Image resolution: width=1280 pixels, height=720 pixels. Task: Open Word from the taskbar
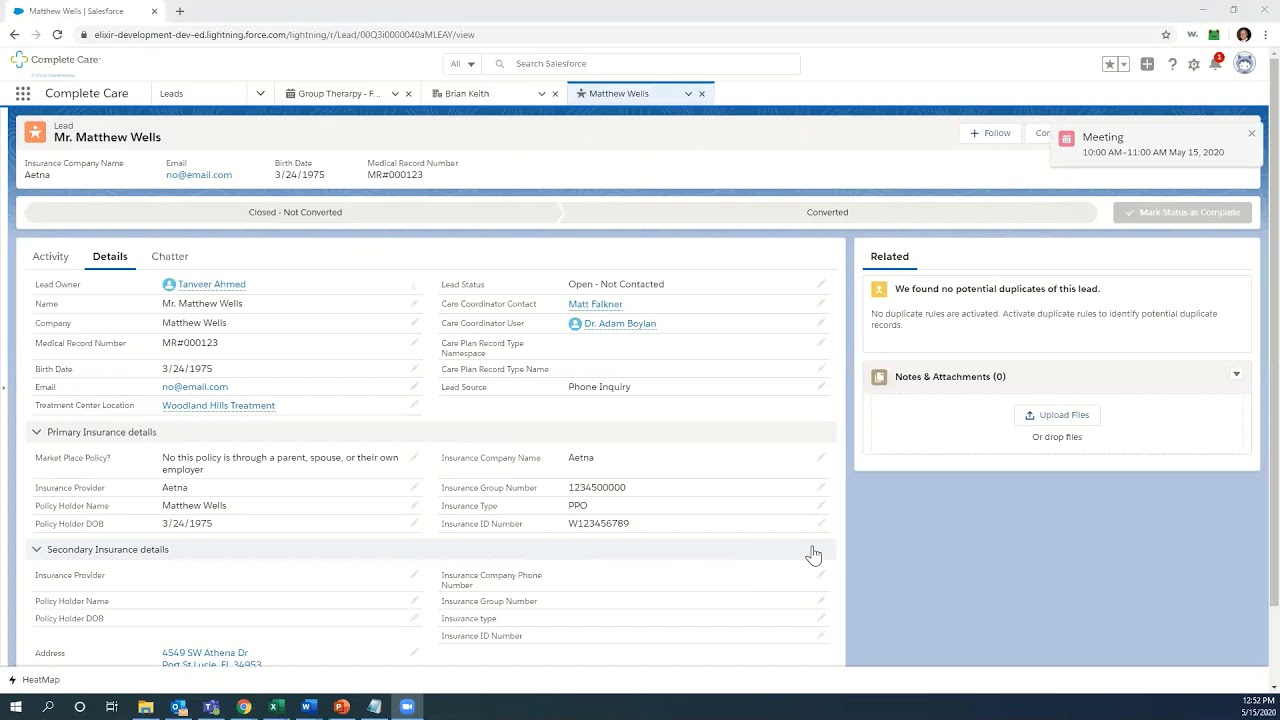point(308,707)
